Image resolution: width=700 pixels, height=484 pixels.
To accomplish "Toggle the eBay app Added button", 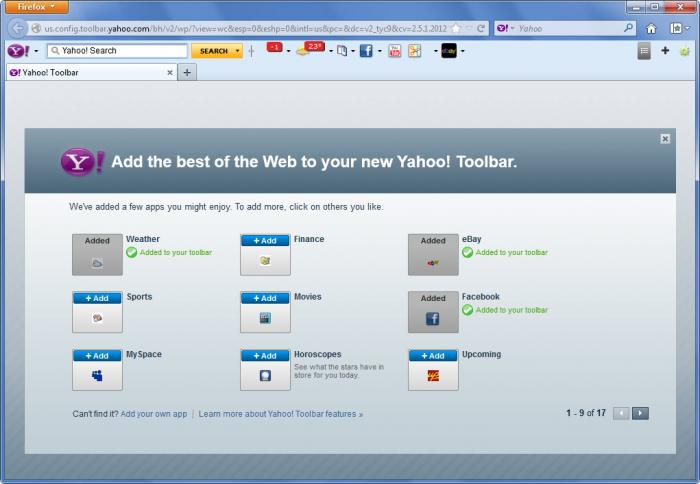I will (433, 241).
